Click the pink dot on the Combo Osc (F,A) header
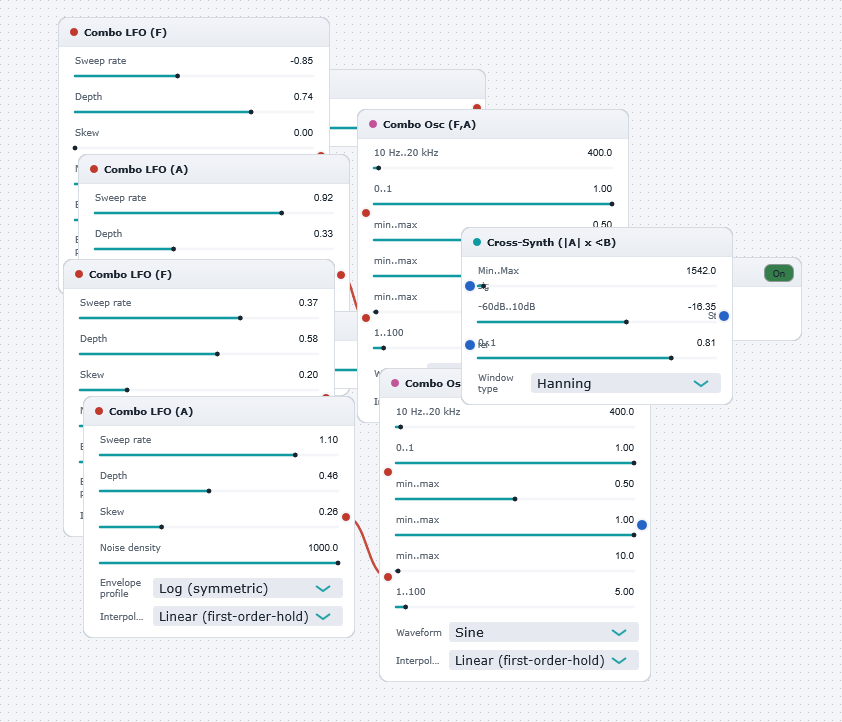The height and width of the screenshot is (722, 842). tap(373, 124)
